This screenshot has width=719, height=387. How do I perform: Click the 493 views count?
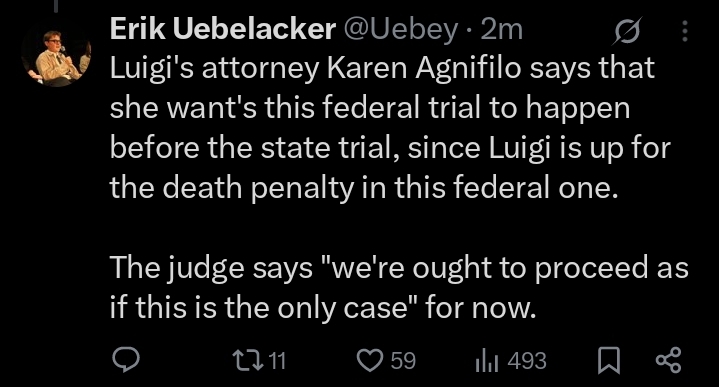(527, 360)
